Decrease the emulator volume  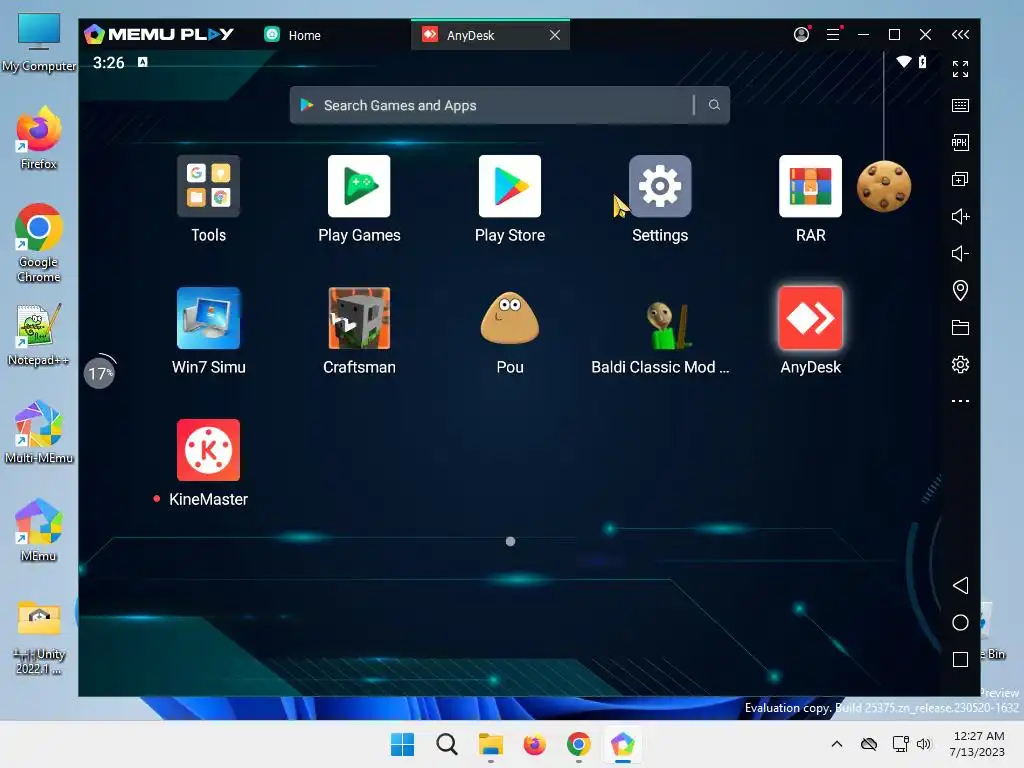pyautogui.click(x=960, y=253)
